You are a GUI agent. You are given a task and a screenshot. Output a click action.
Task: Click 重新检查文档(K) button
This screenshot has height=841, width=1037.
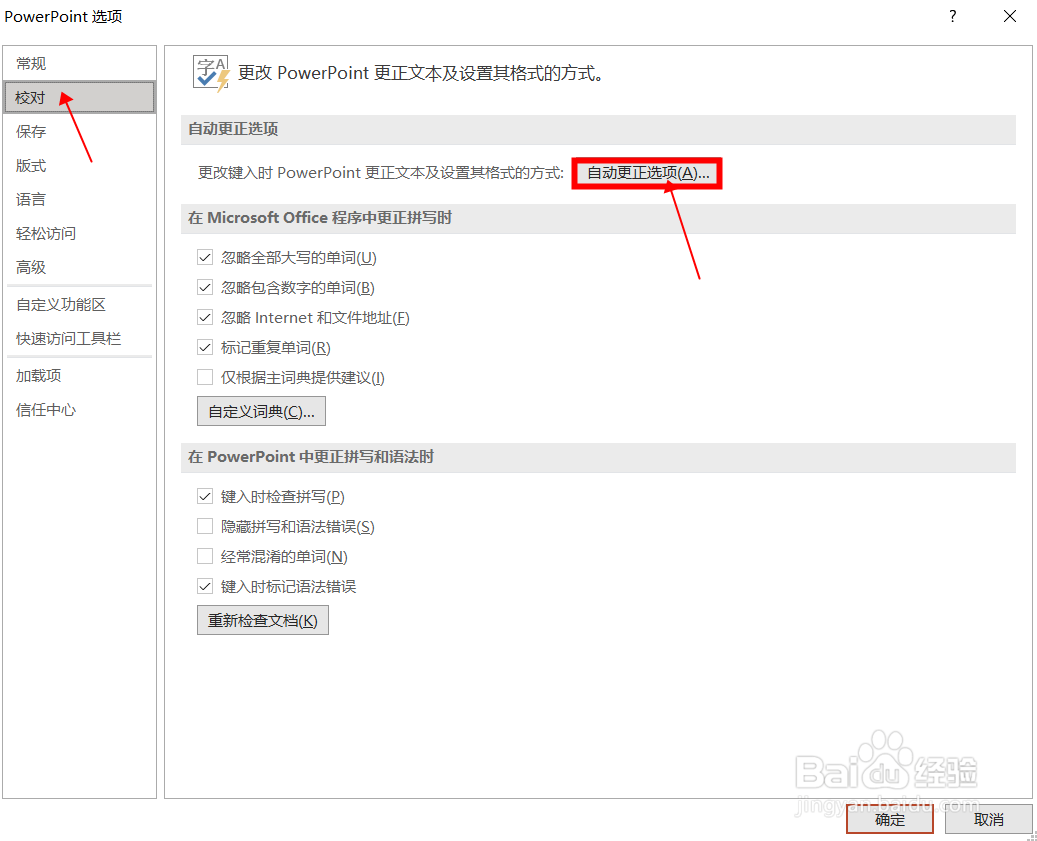tap(263, 621)
